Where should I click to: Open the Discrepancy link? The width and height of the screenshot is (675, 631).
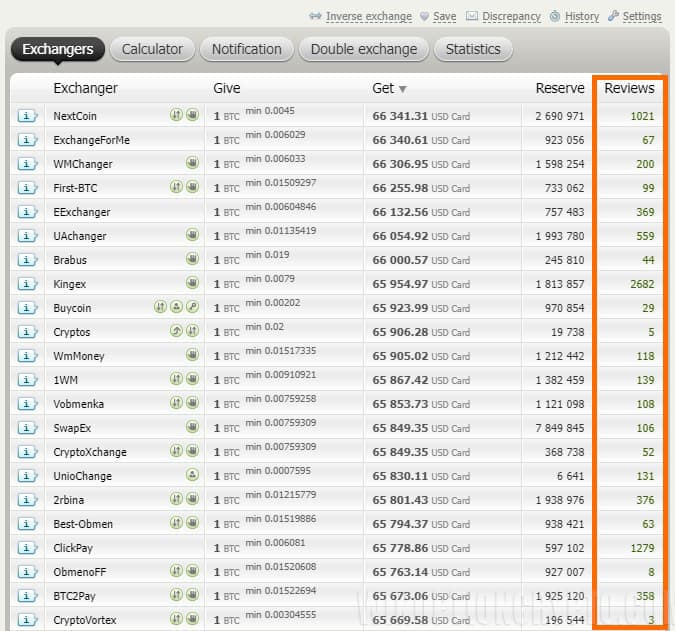pos(511,16)
